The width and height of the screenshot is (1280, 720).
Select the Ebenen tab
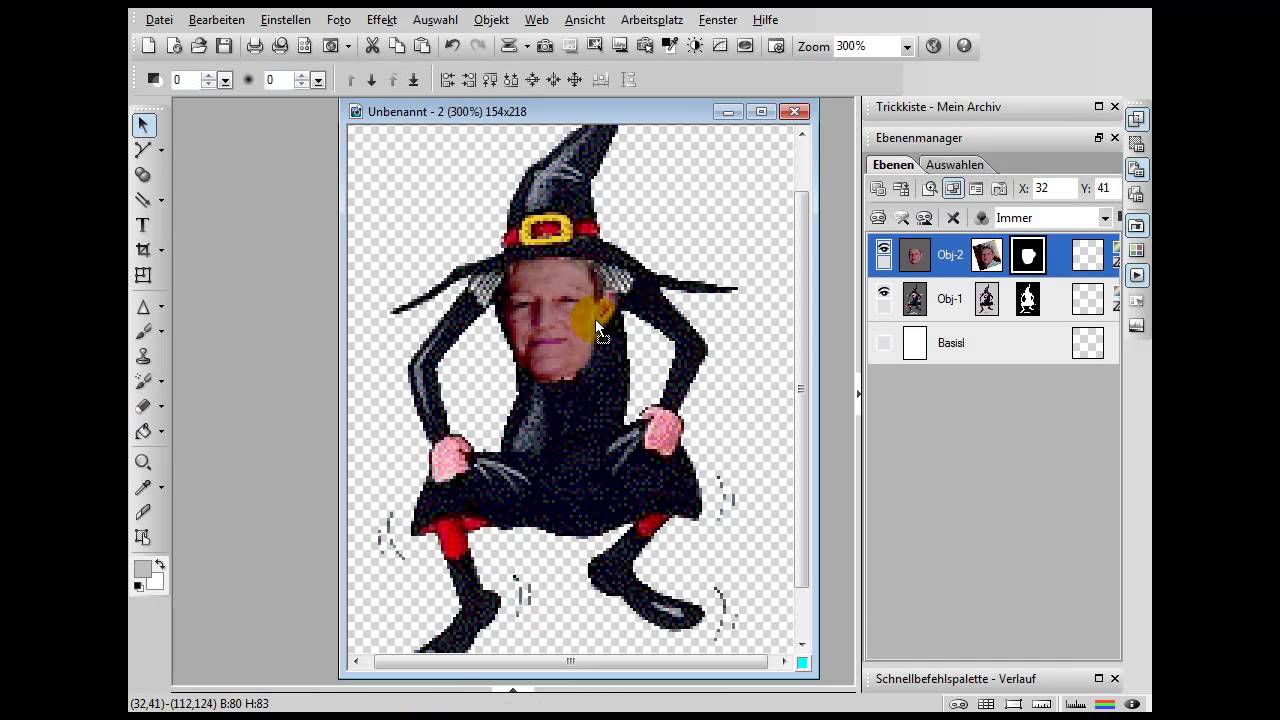893,165
